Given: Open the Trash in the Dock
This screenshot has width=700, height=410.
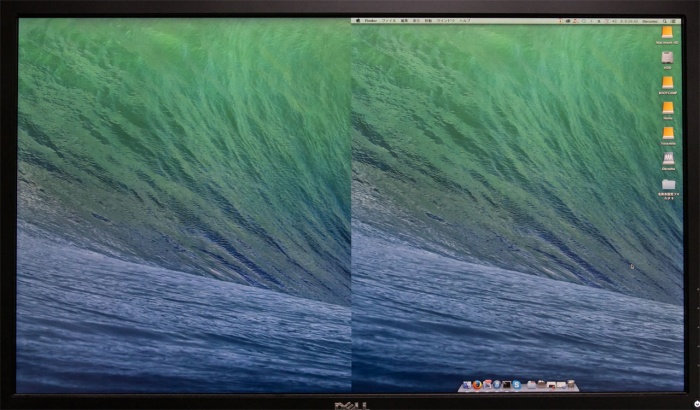Looking at the screenshot, I should pyautogui.click(x=571, y=385).
